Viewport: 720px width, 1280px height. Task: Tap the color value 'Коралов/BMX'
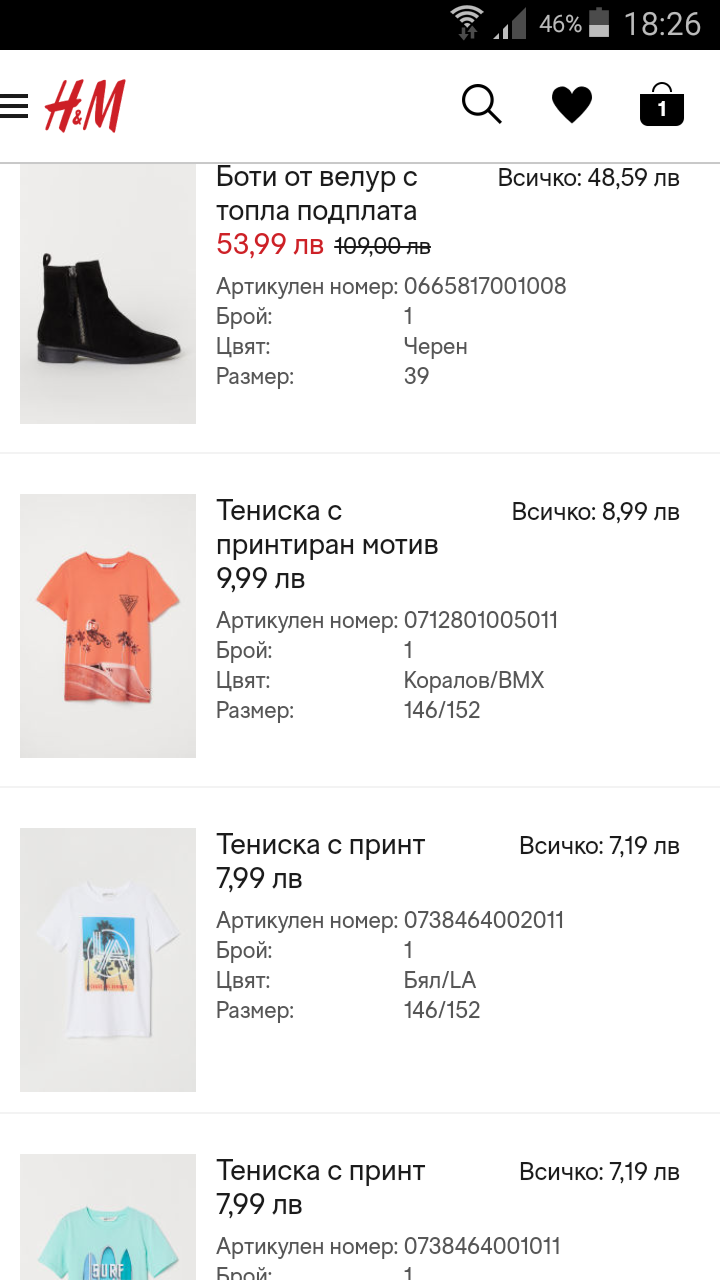[x=474, y=681]
